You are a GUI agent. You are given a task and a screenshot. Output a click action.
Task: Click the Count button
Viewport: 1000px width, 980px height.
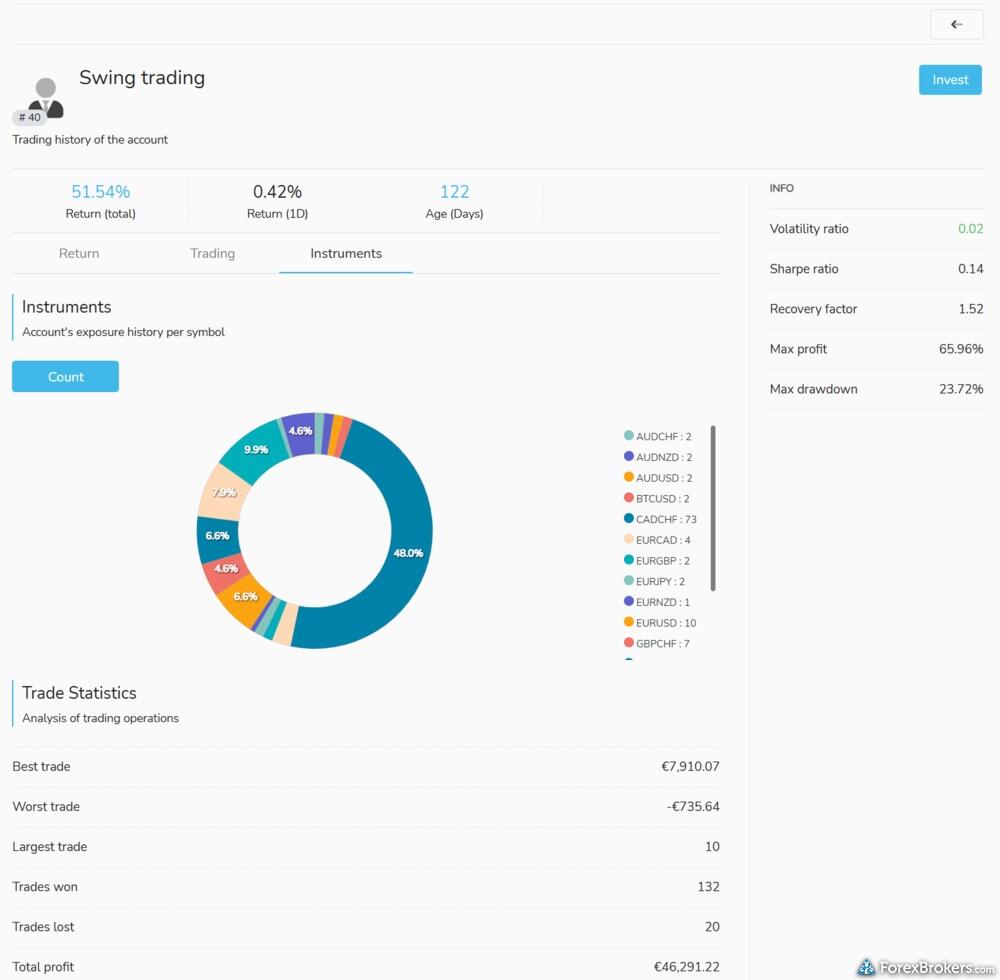pyautogui.click(x=65, y=377)
